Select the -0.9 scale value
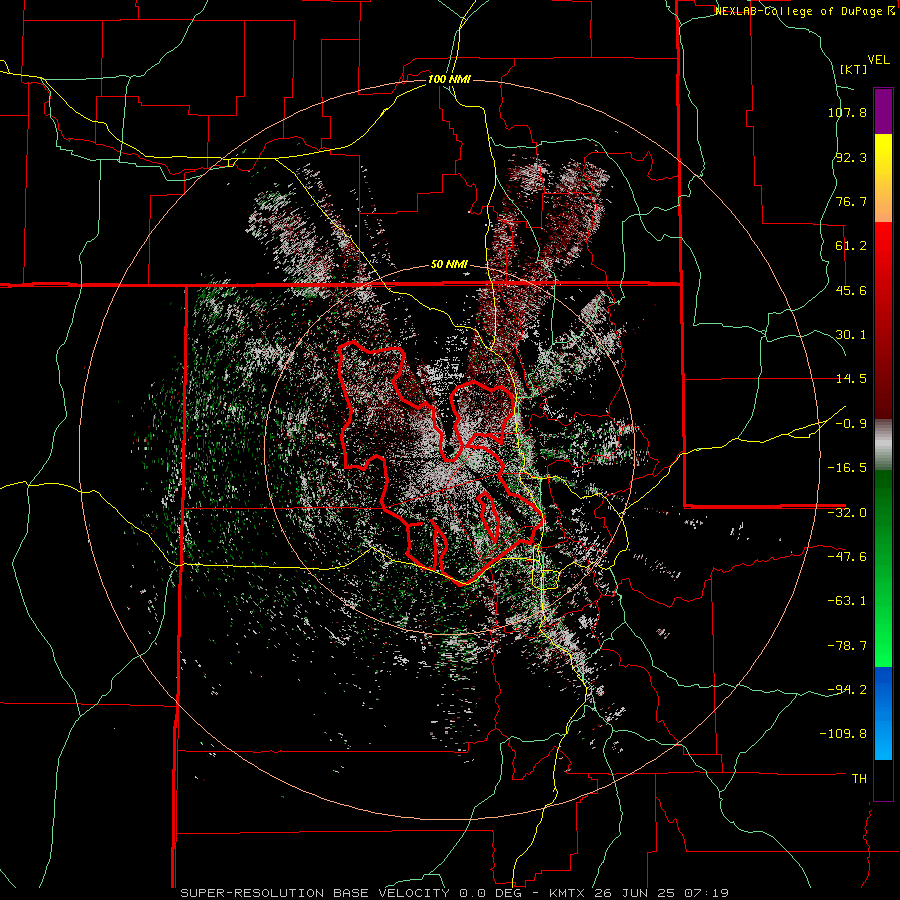The width and height of the screenshot is (900, 900). coord(851,424)
